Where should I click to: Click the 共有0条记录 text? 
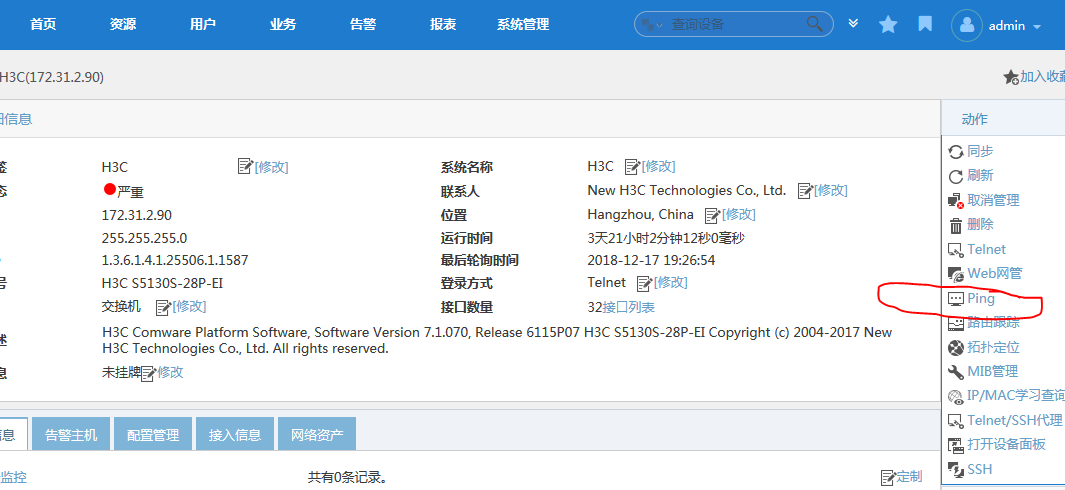click(x=349, y=477)
